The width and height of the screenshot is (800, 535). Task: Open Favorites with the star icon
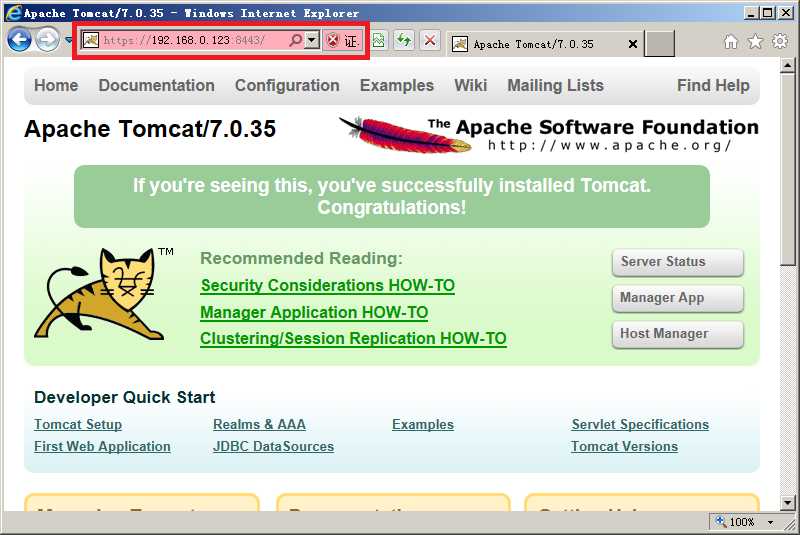click(x=755, y=41)
